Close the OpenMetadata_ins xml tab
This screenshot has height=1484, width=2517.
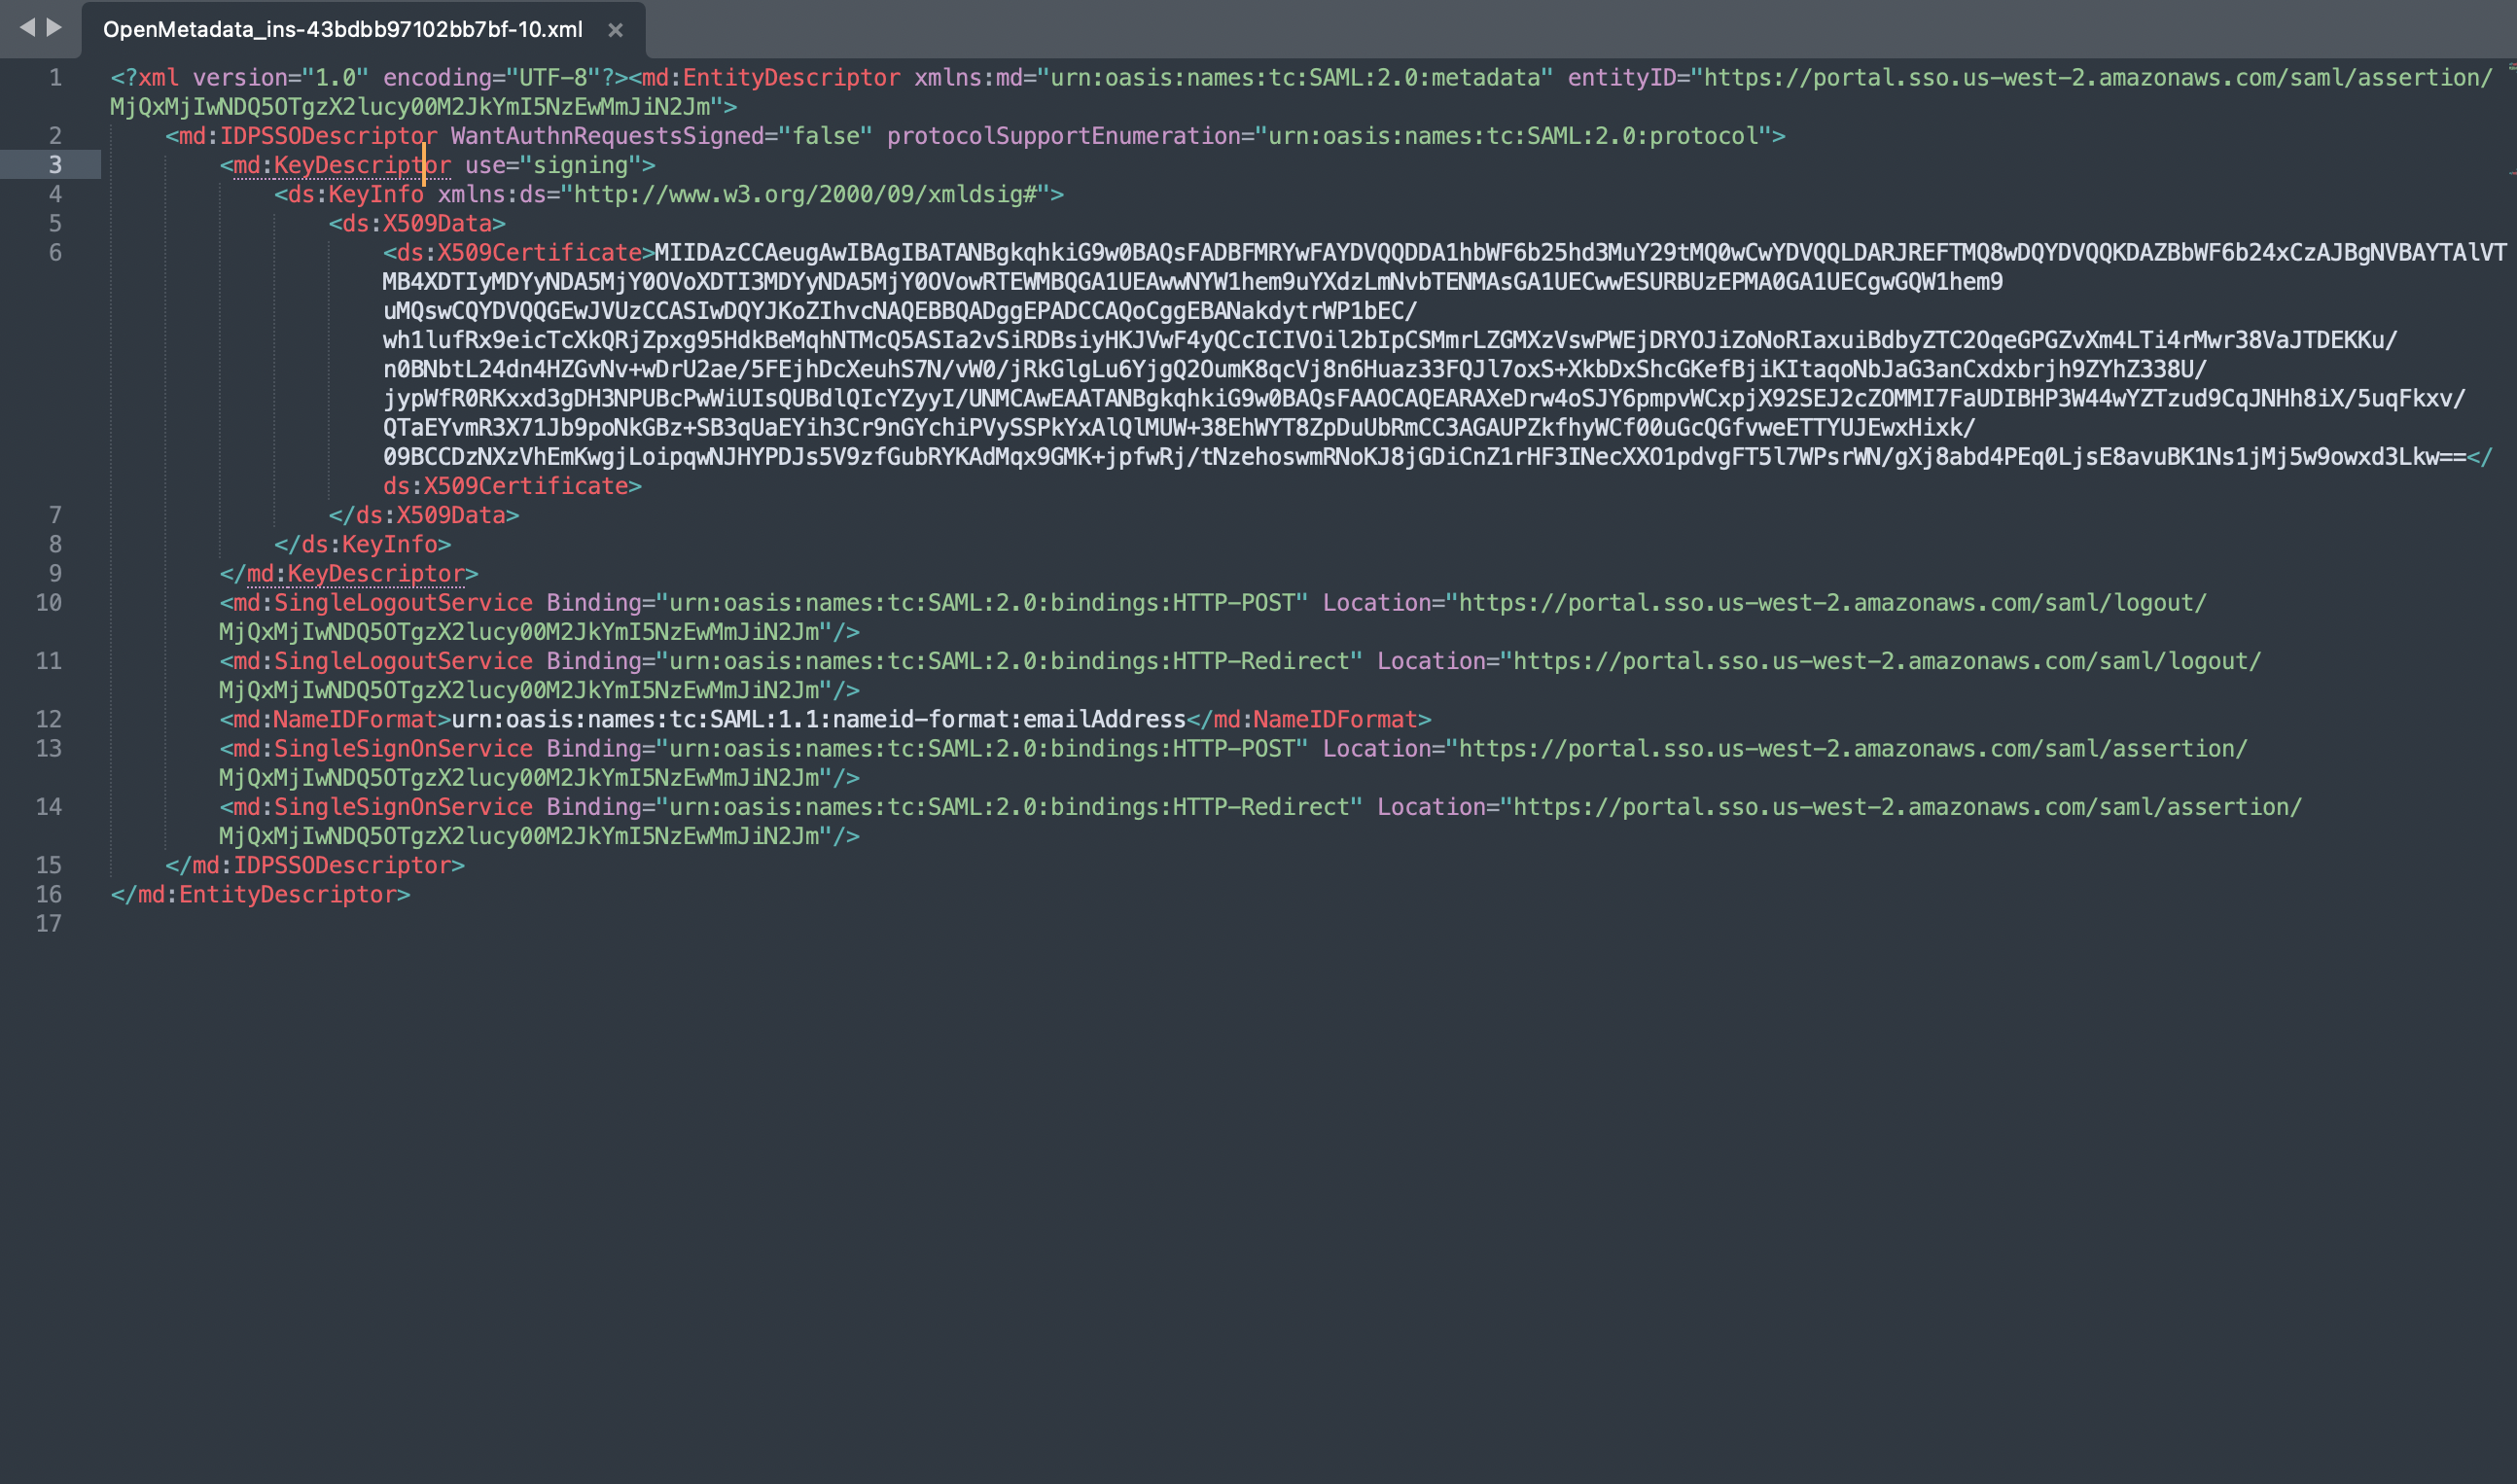pyautogui.click(x=616, y=30)
